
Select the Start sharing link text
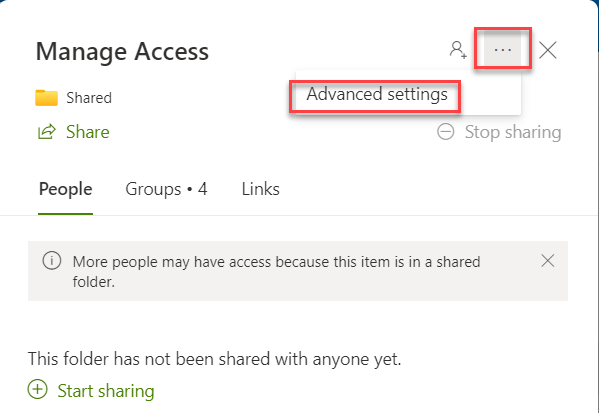pyautogui.click(x=106, y=391)
